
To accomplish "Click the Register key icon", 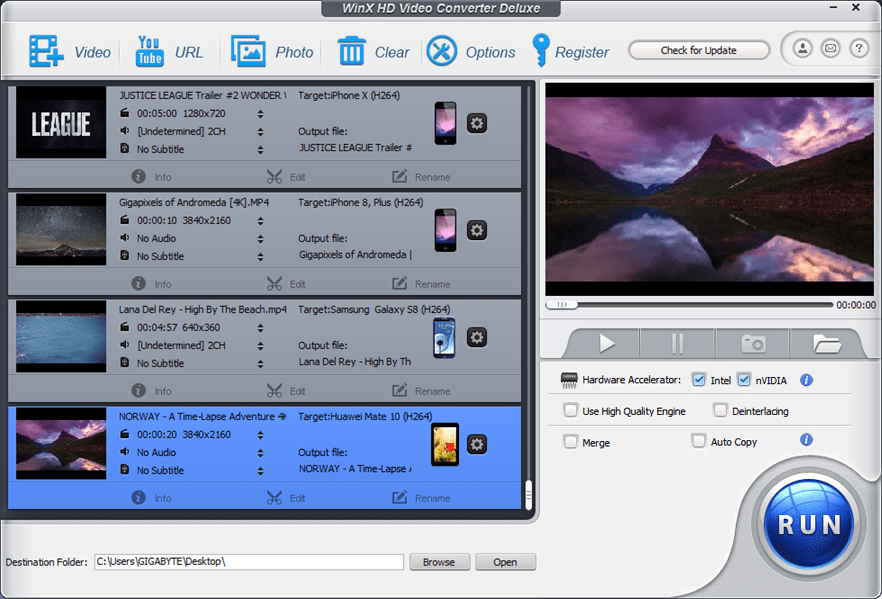I will 541,50.
